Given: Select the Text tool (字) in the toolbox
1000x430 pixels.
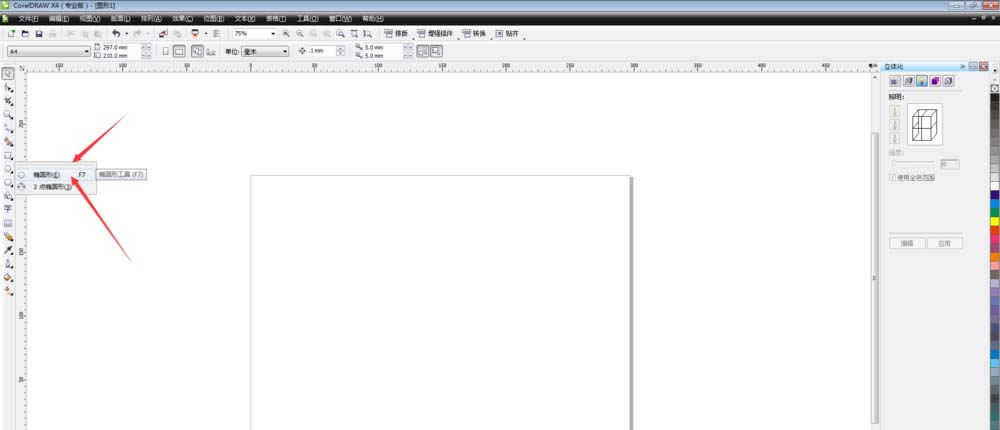Looking at the screenshot, I should 8,209.
